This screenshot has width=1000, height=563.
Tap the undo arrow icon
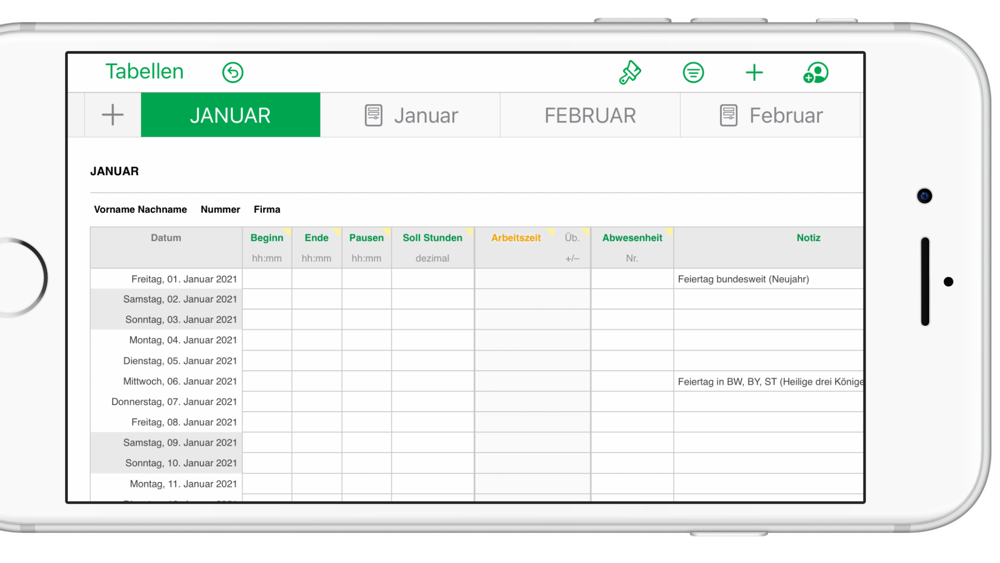(233, 72)
